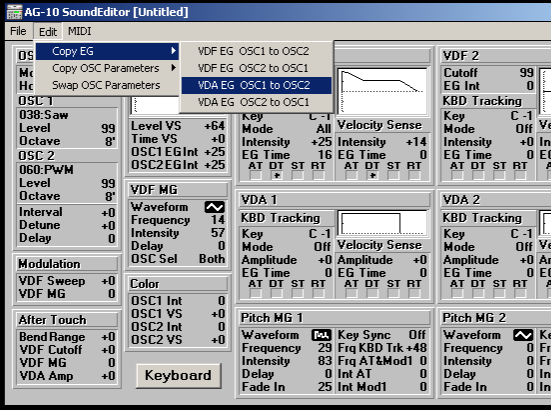Click Pitch MG 1 Frequency 29 value
This screenshot has height=410, width=551.
pyautogui.click(x=325, y=348)
